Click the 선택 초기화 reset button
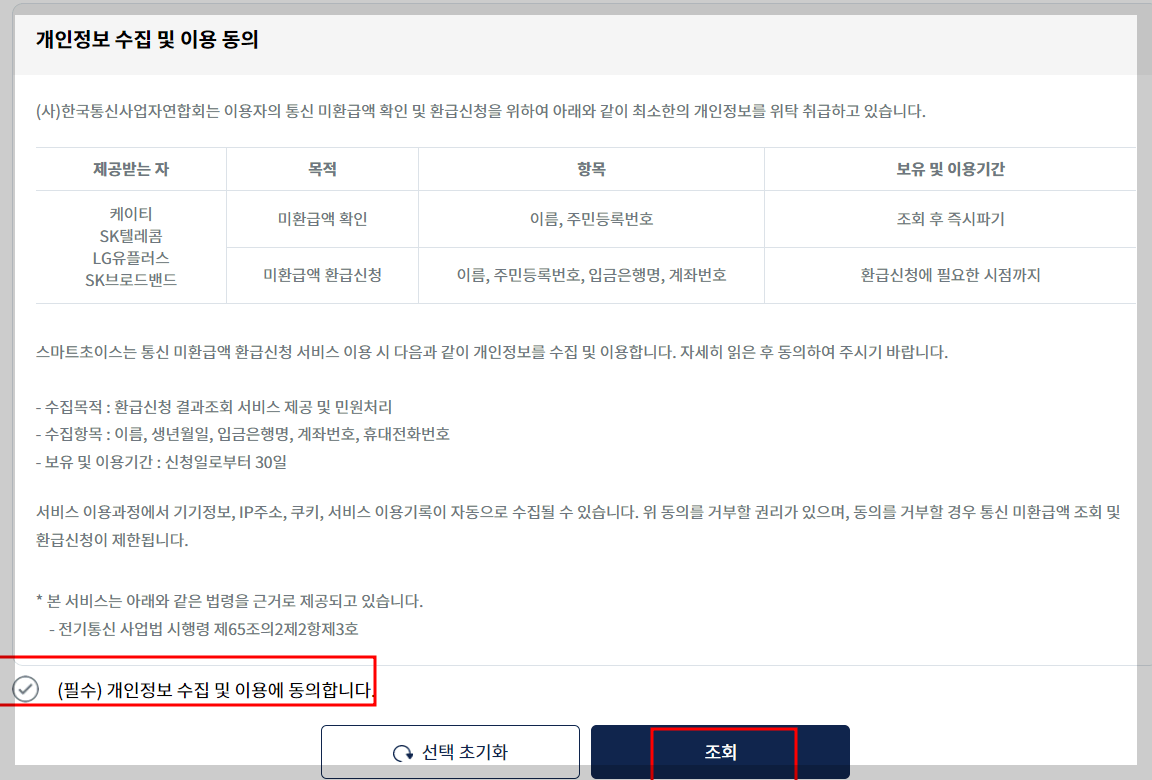 point(450,751)
